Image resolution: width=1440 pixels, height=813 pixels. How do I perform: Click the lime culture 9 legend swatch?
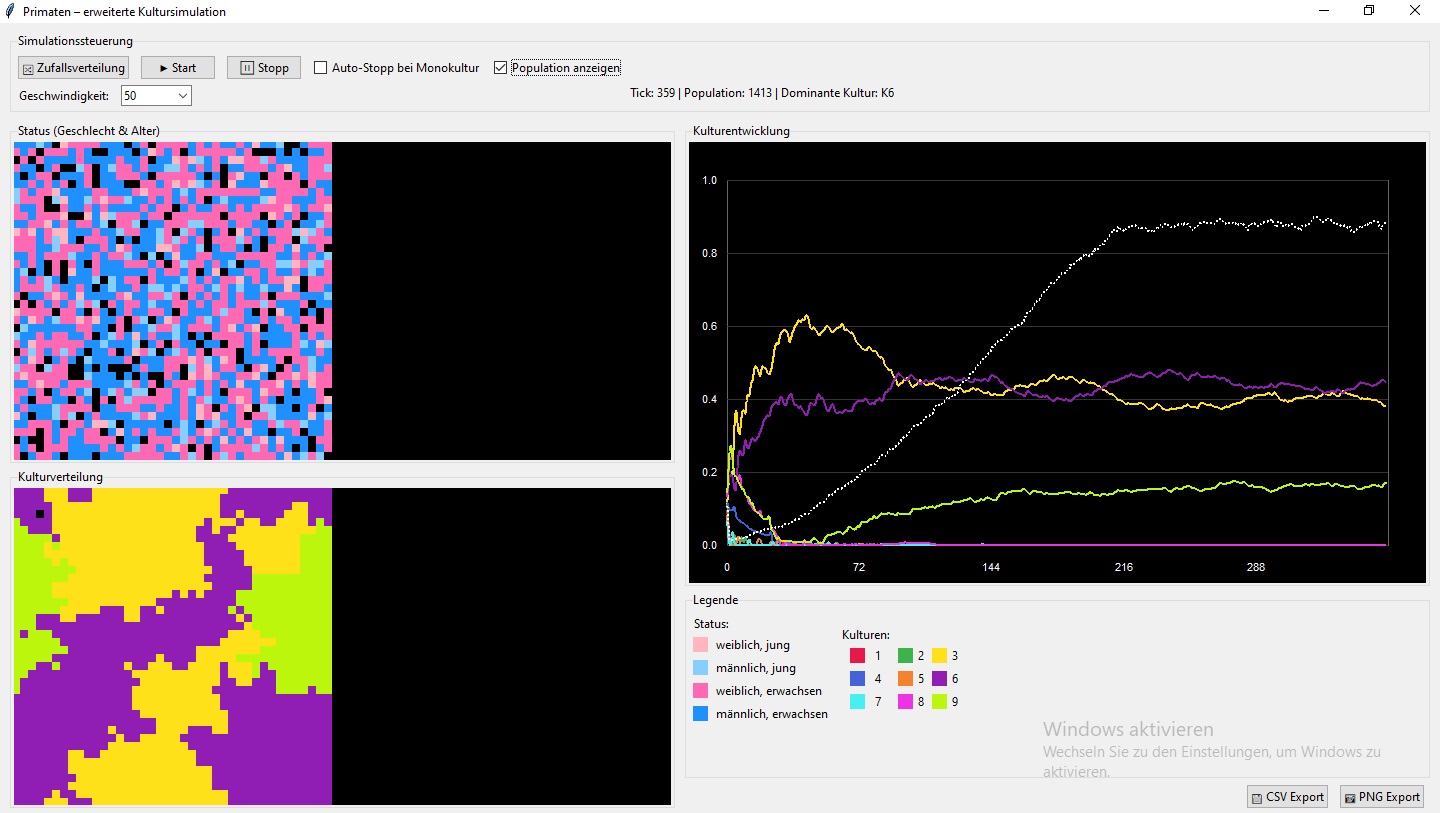pyautogui.click(x=939, y=702)
